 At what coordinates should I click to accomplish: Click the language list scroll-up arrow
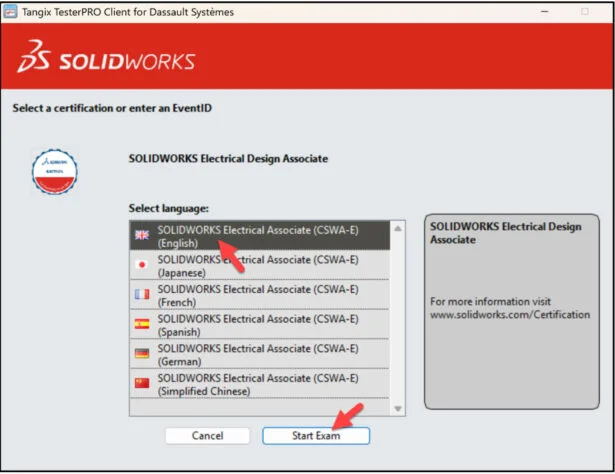click(398, 228)
